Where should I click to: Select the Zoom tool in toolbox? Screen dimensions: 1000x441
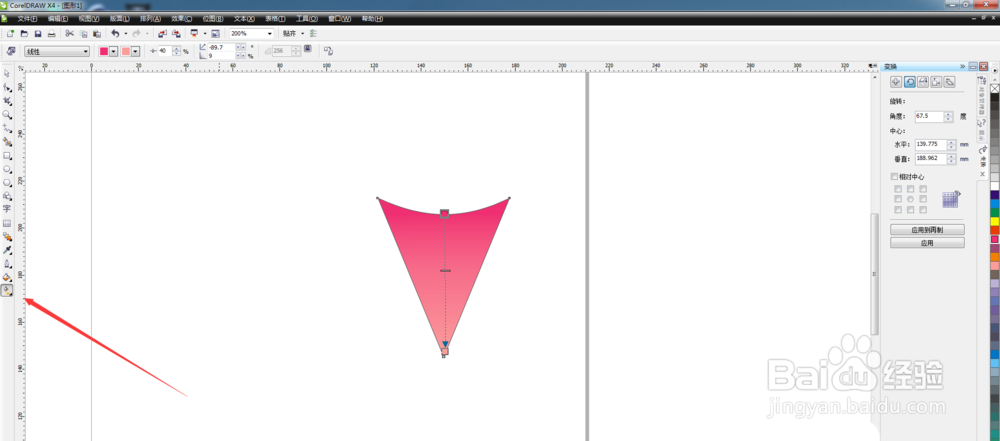7,114
